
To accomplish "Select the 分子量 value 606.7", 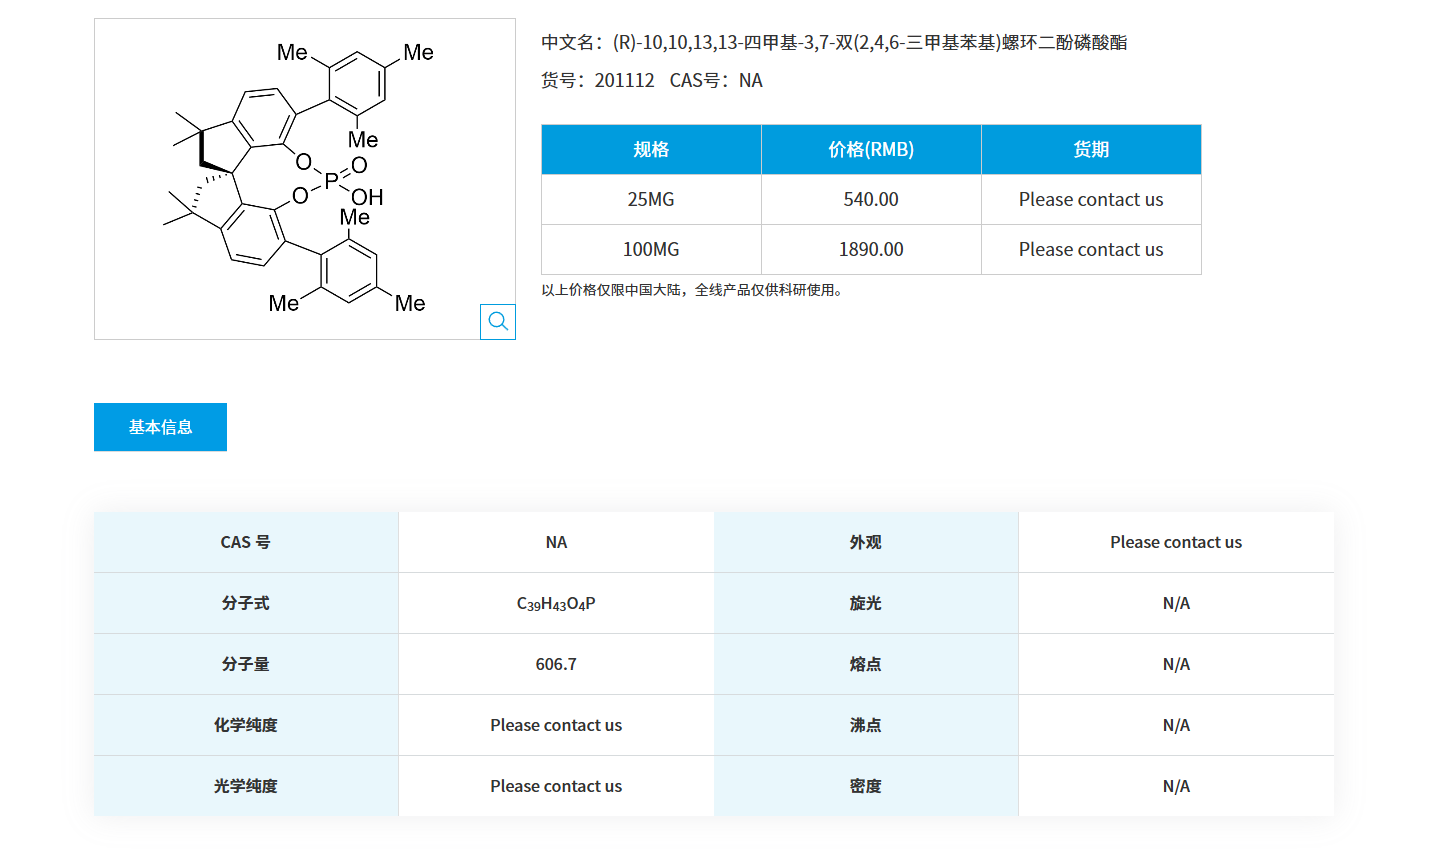I will point(556,663).
